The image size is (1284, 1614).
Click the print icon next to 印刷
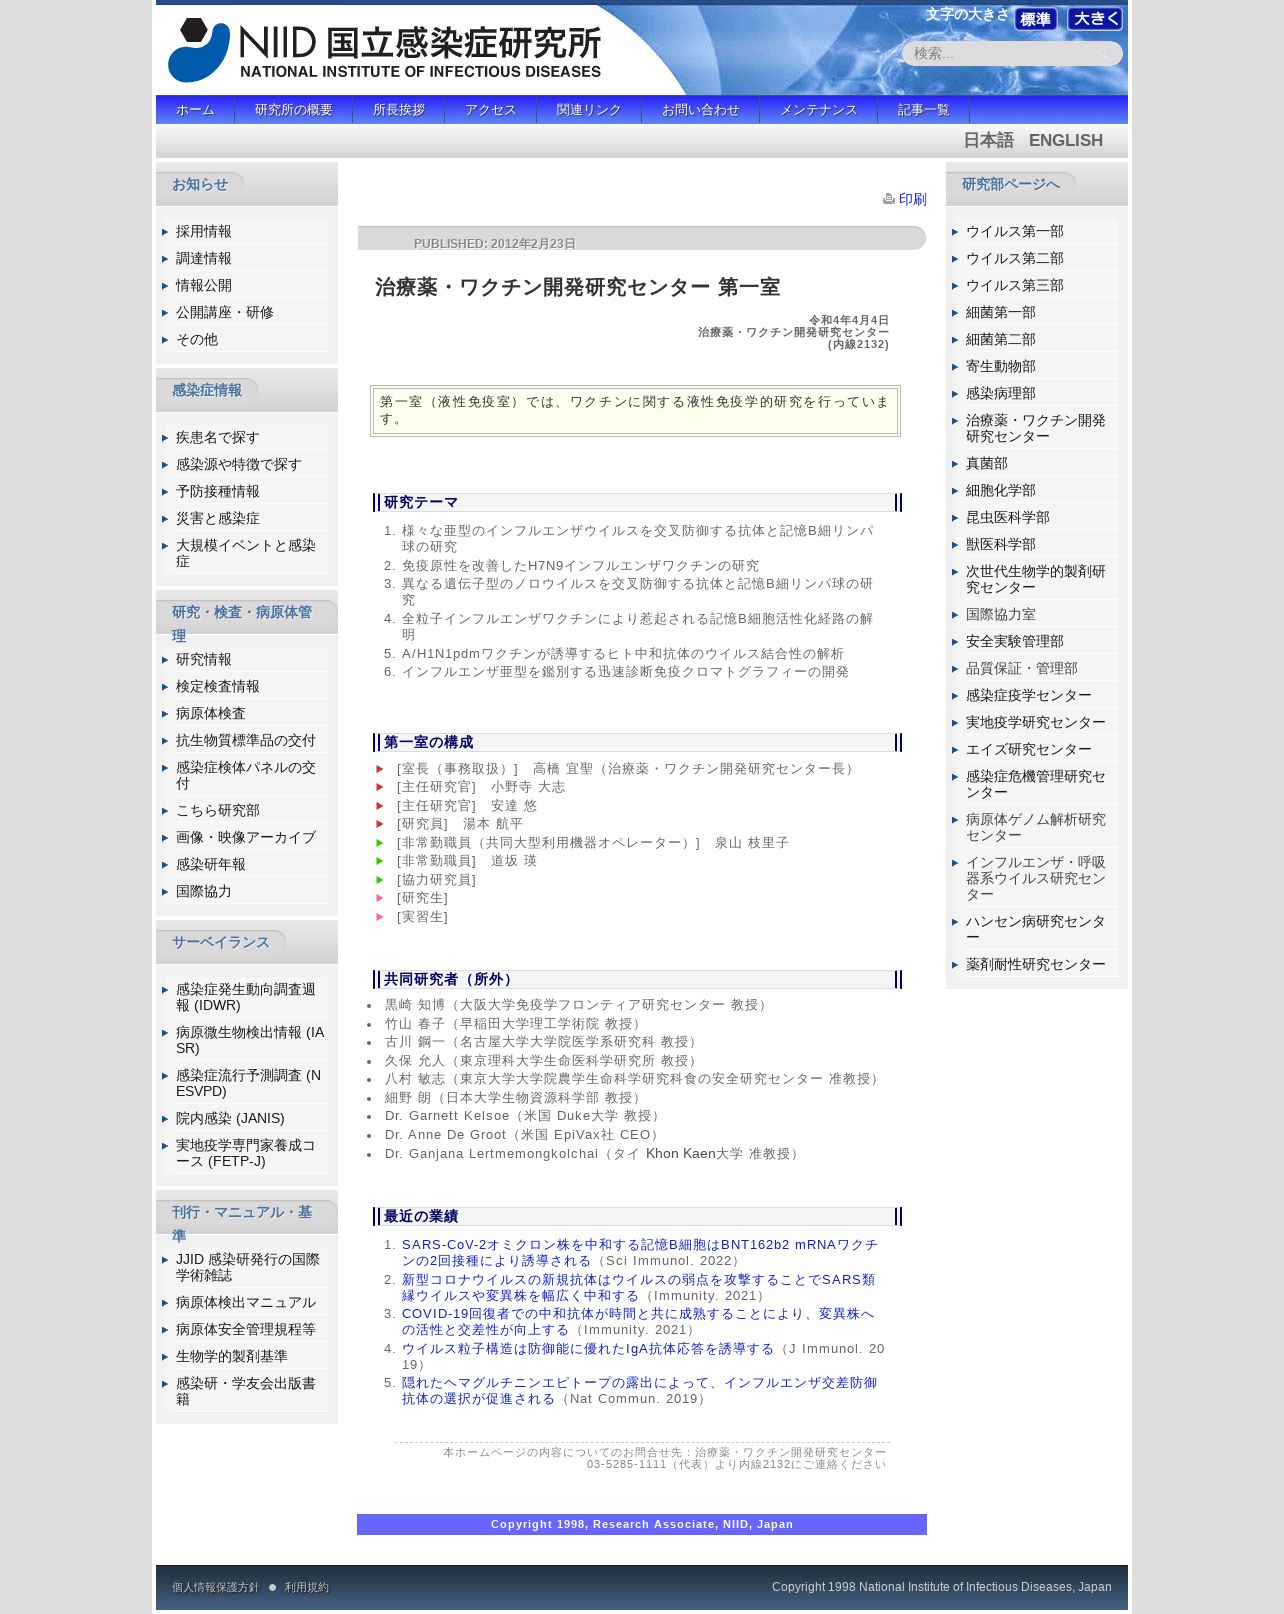click(888, 199)
